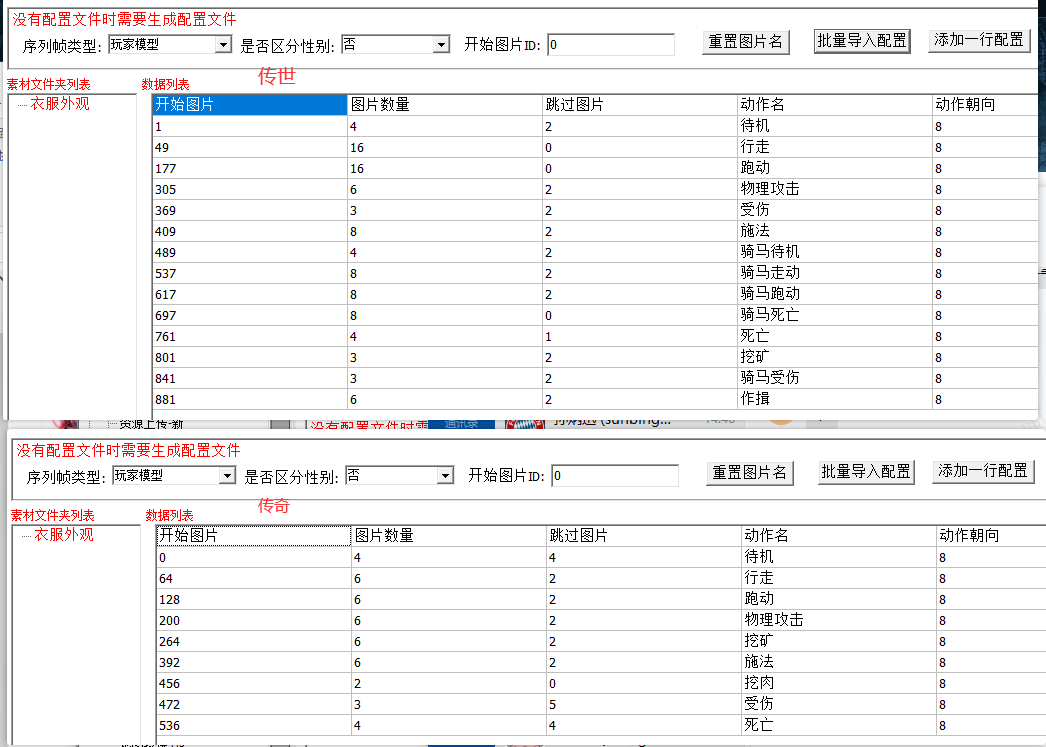Select the start image cell 536
Screen dimensions: 1046x747
pos(254,726)
